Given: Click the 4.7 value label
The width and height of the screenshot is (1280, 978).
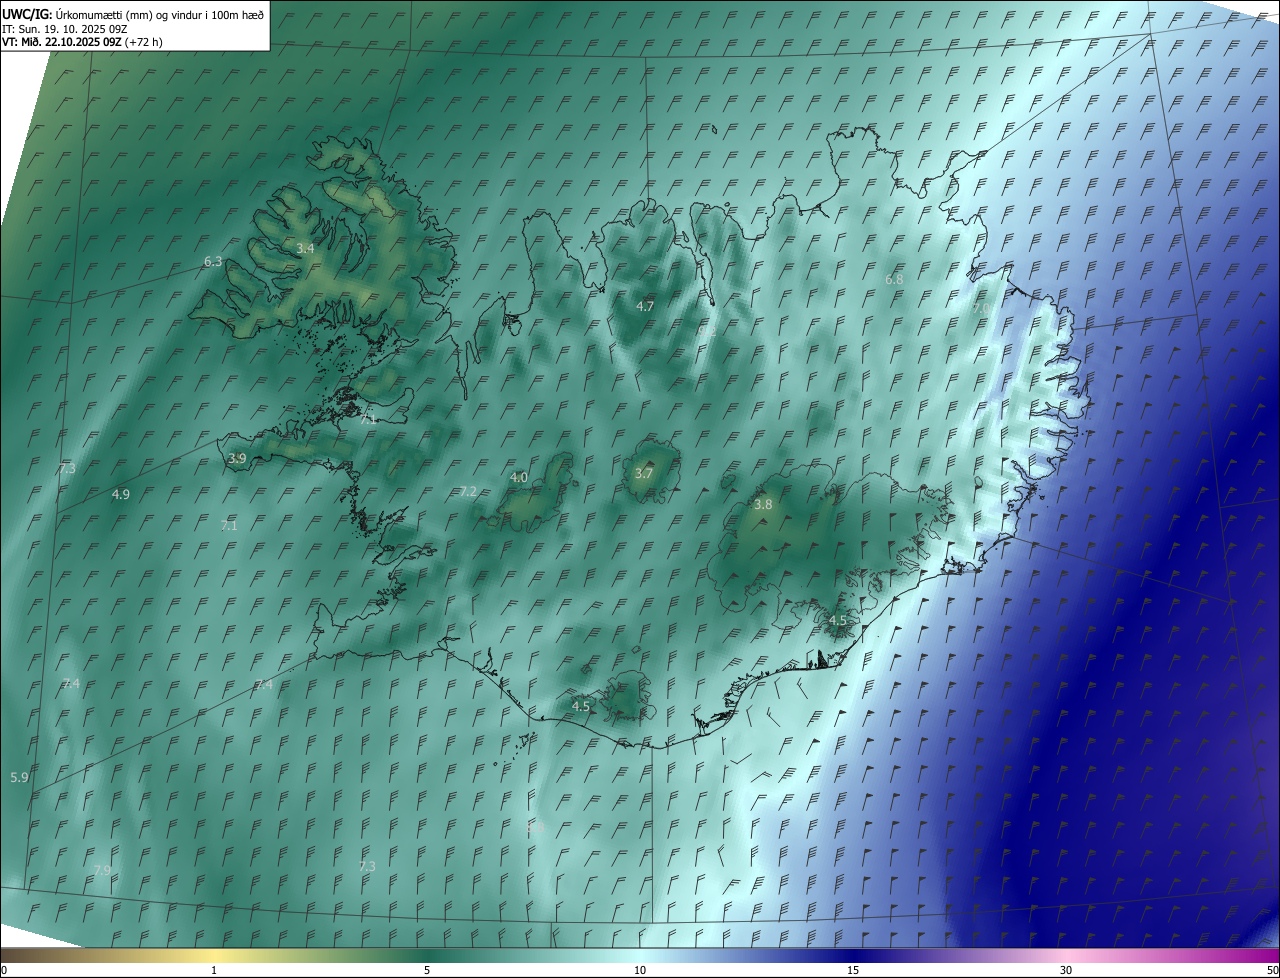Looking at the screenshot, I should click(645, 306).
